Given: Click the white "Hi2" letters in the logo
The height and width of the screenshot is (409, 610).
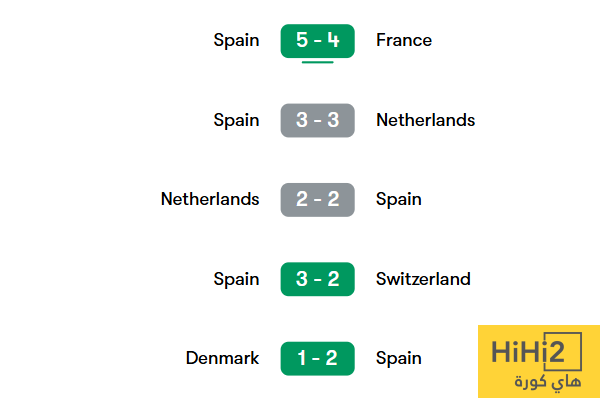Looking at the screenshot, I should click(560, 353).
